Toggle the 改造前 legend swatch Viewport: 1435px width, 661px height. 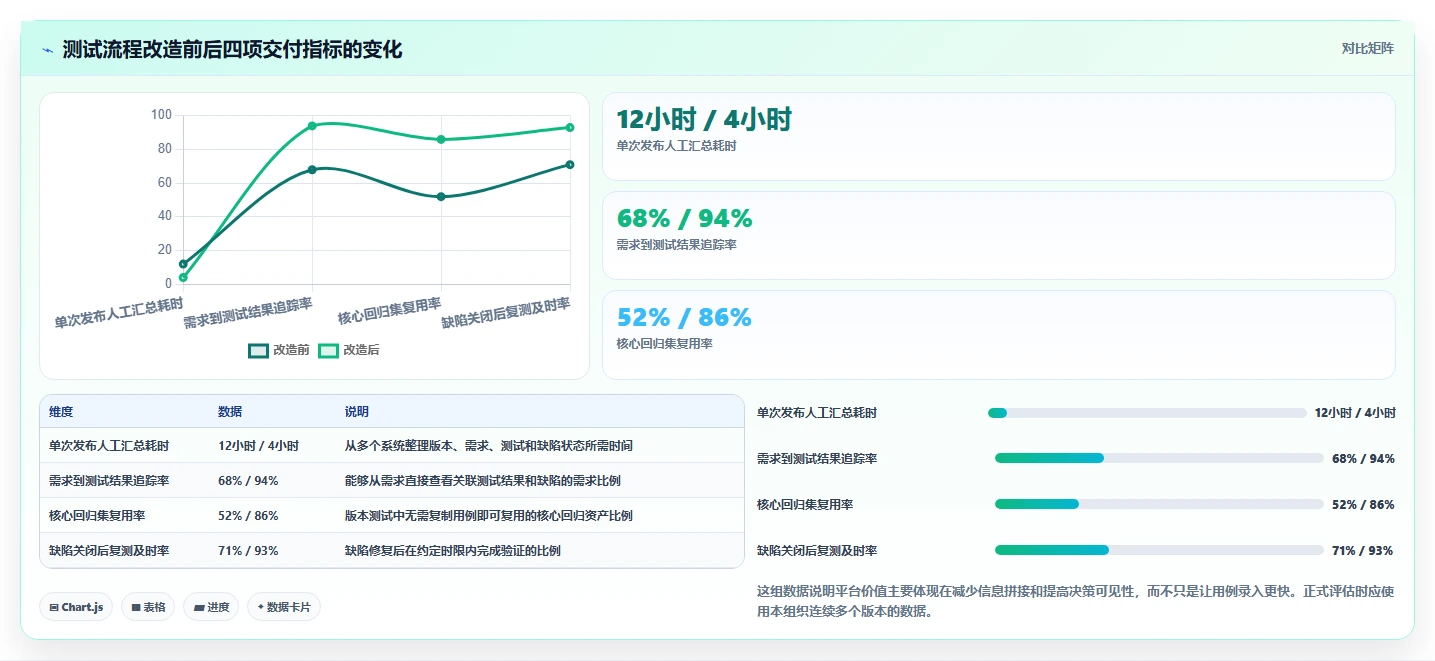pos(259,350)
